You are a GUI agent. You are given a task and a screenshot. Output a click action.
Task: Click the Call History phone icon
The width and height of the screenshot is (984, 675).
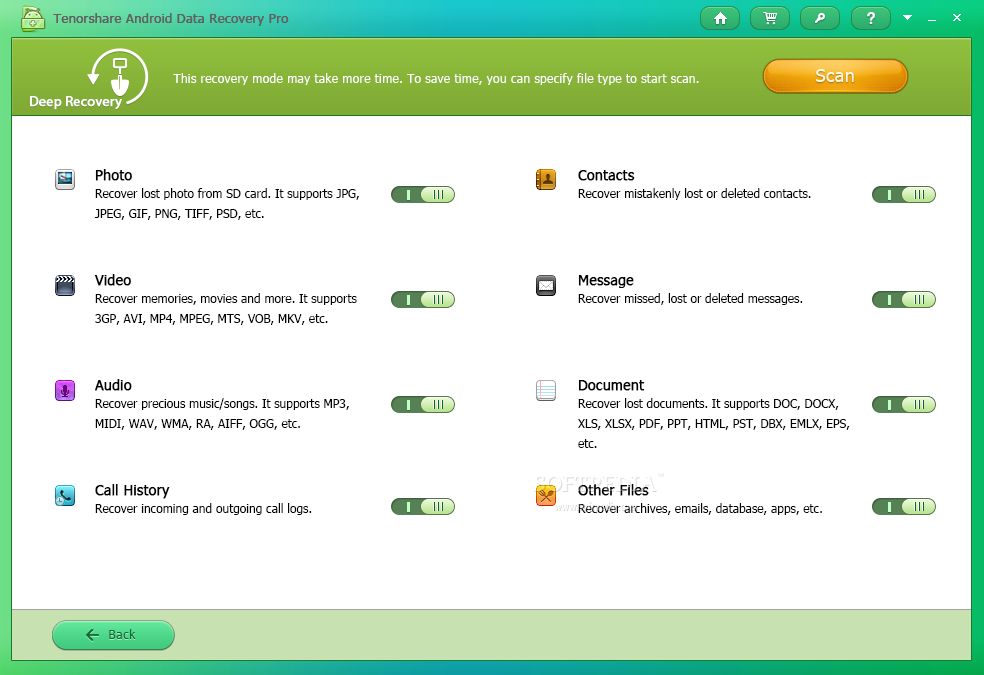[65, 496]
